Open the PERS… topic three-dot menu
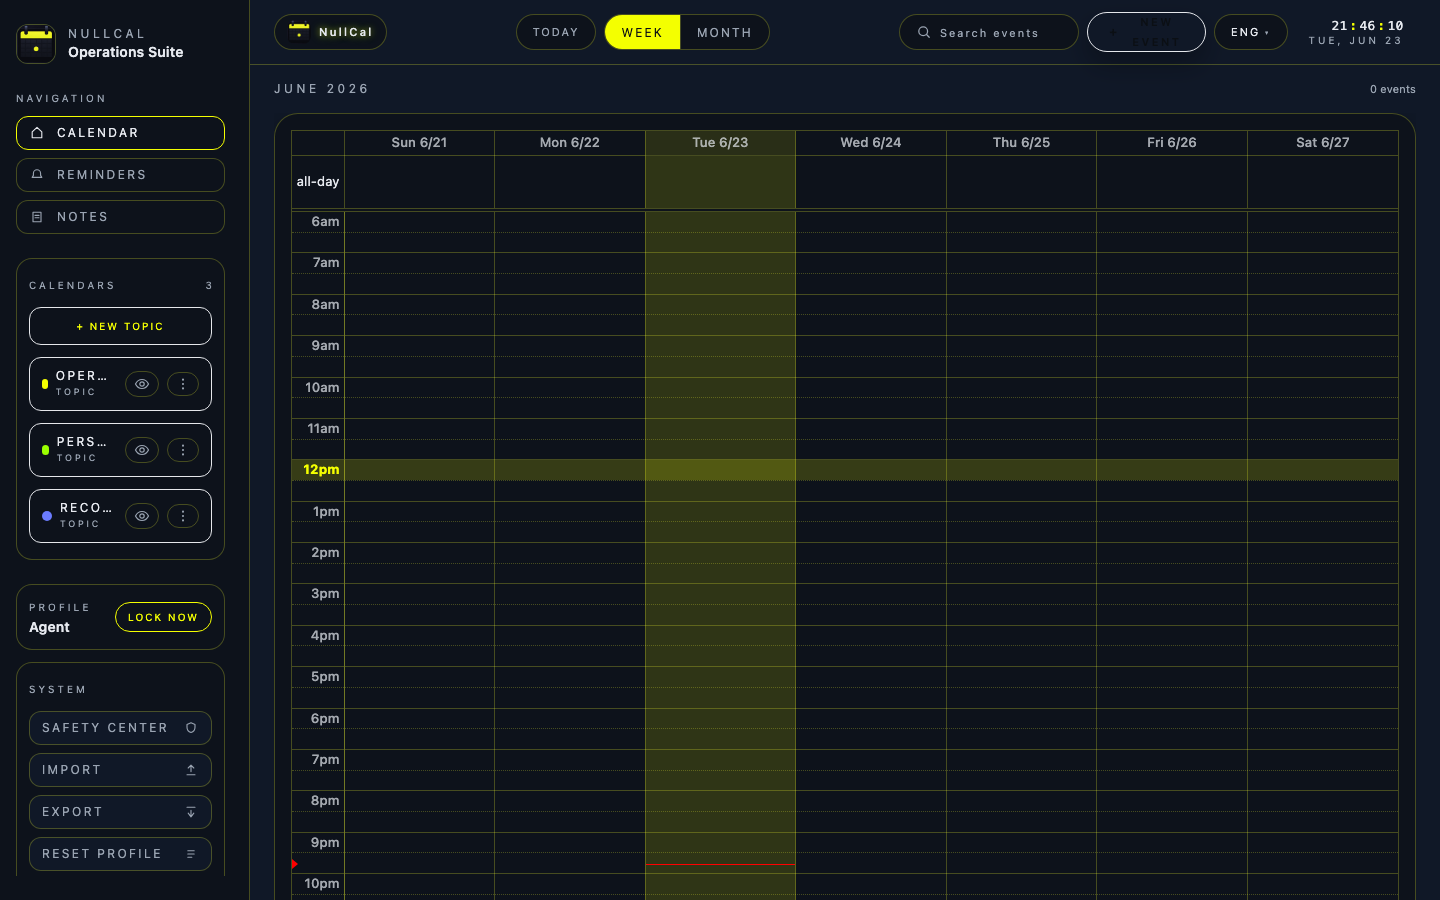 [x=183, y=450]
